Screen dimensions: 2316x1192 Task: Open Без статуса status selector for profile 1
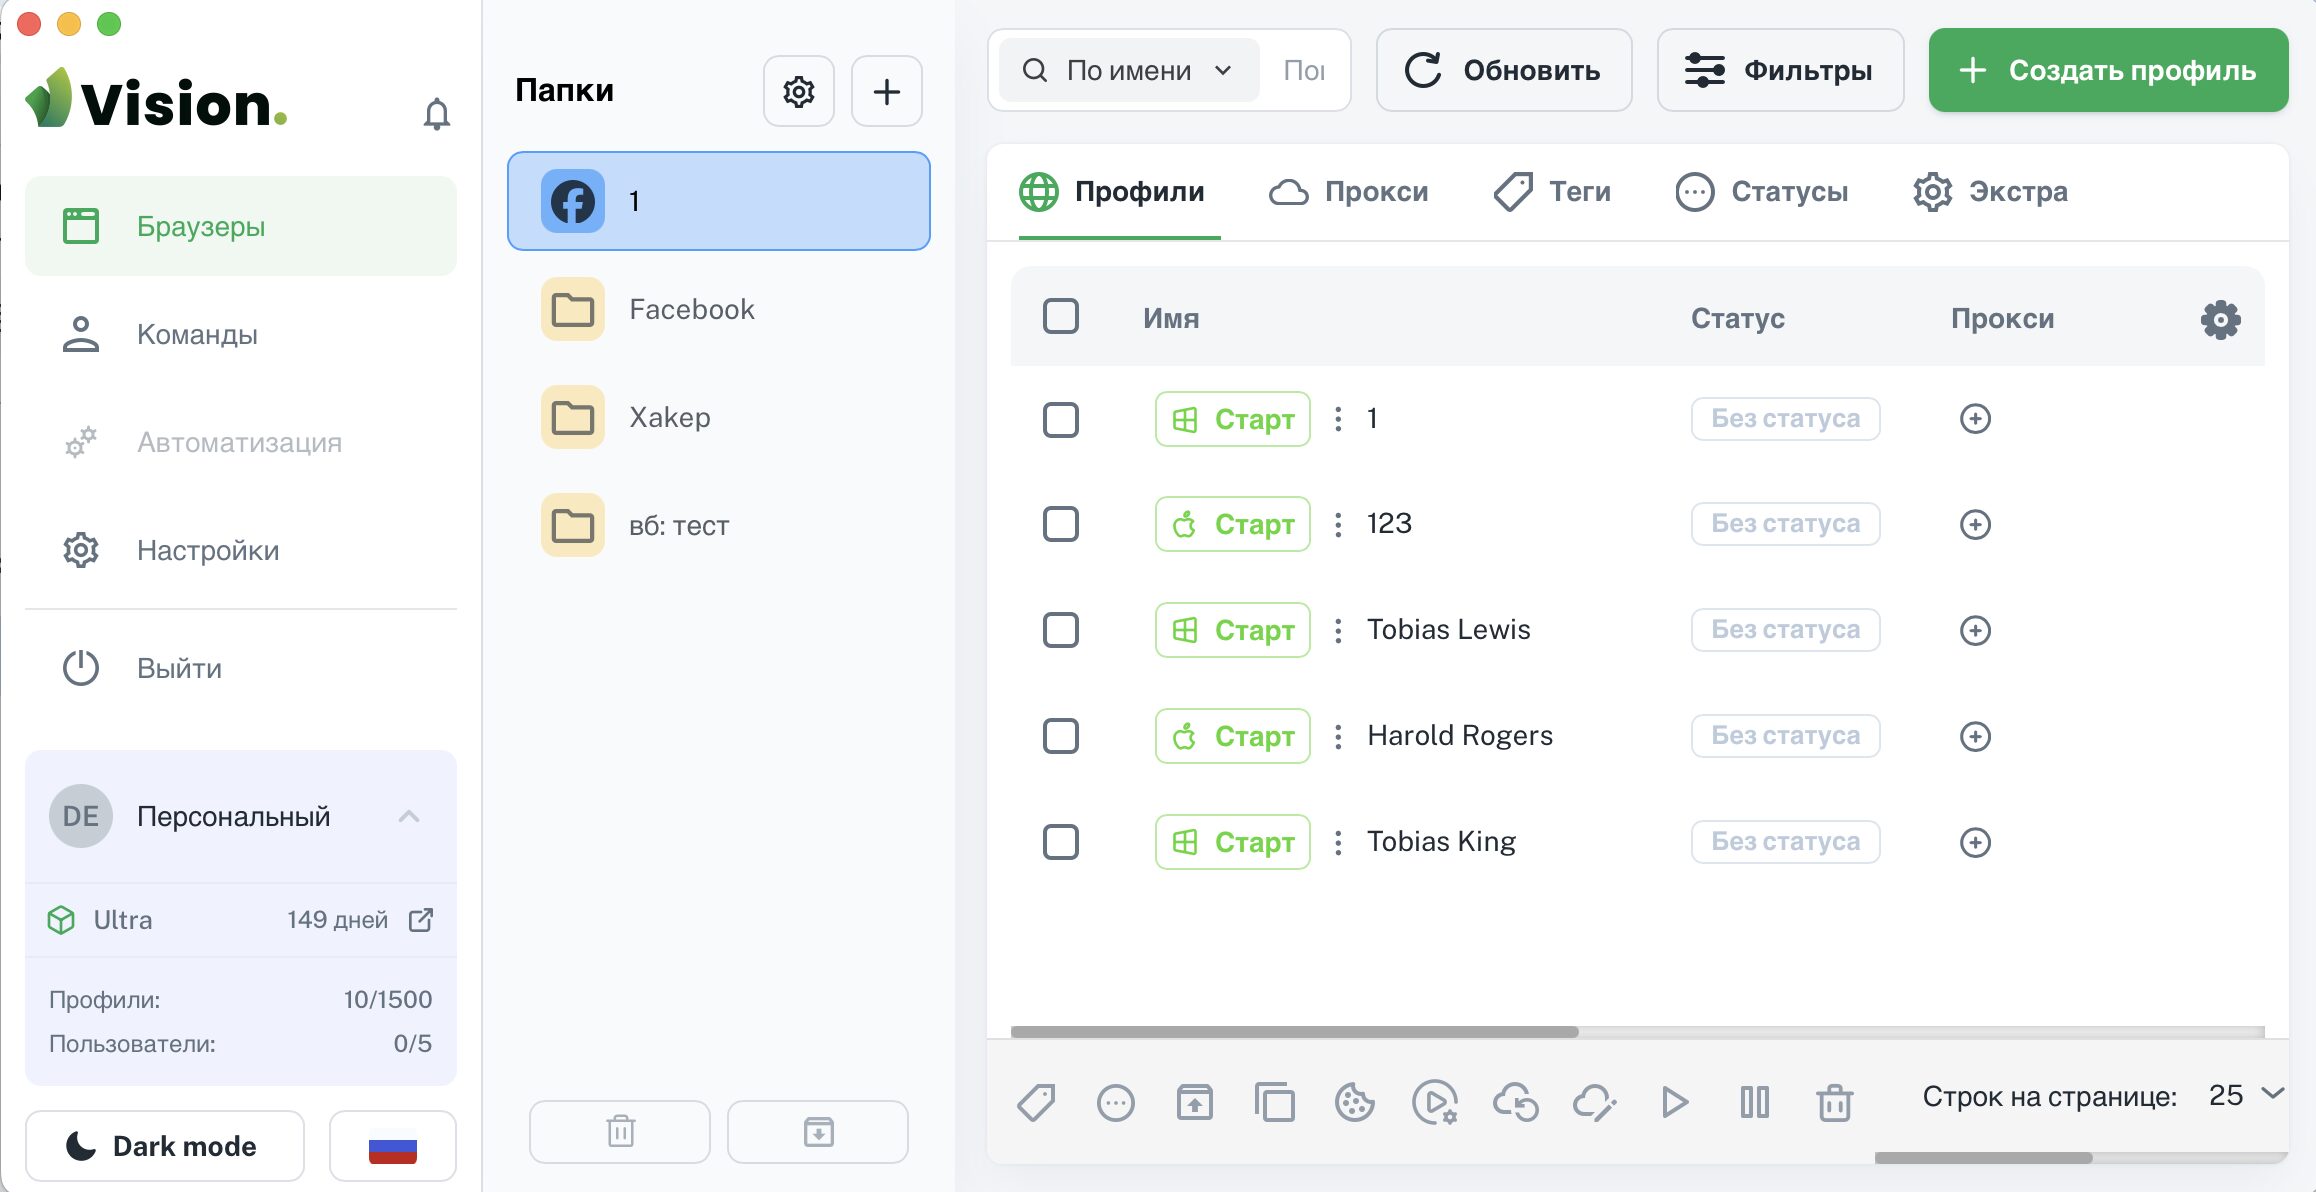[x=1785, y=418]
